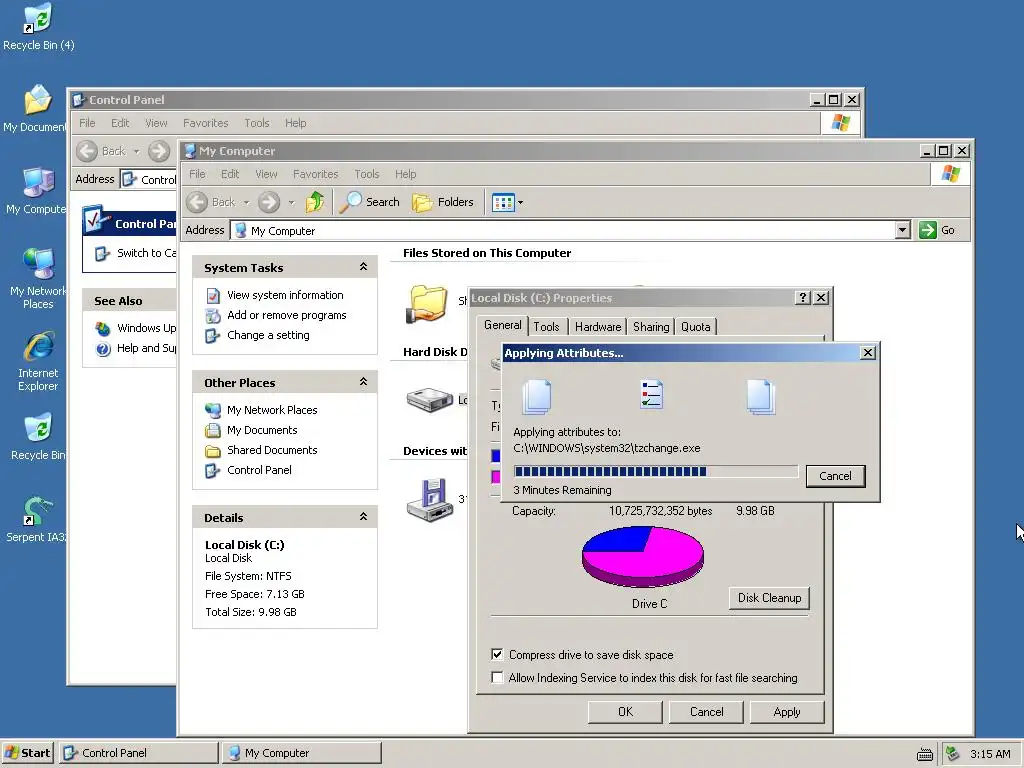Click the green Go arrow button
This screenshot has height=768, width=1024.
[x=927, y=230]
